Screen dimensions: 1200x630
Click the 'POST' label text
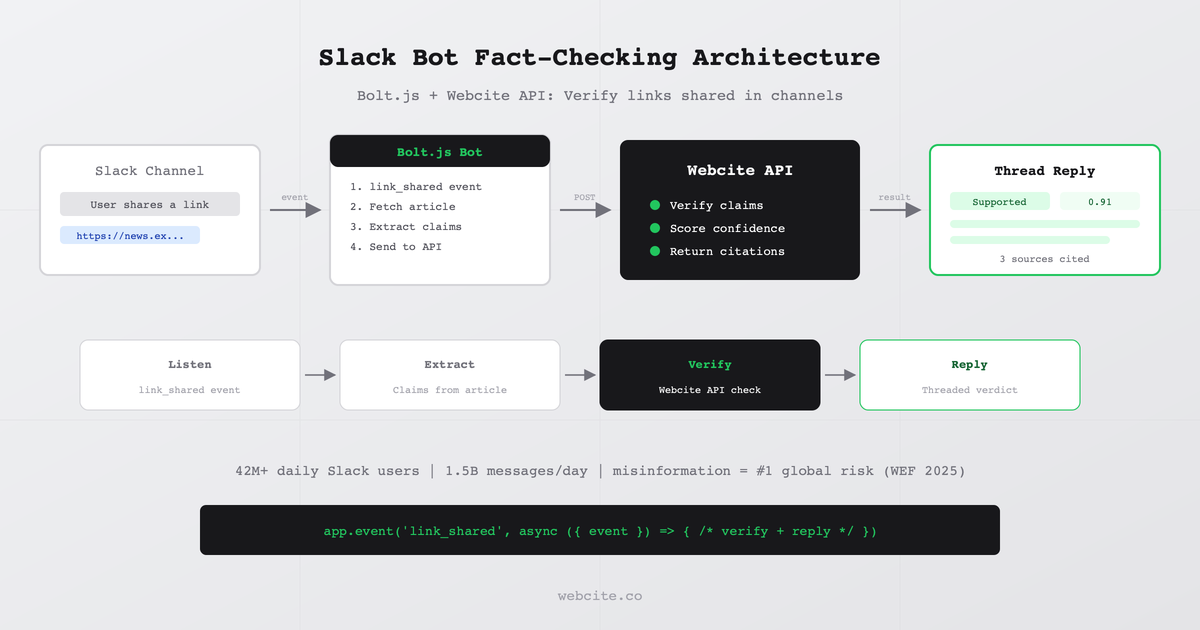click(585, 198)
